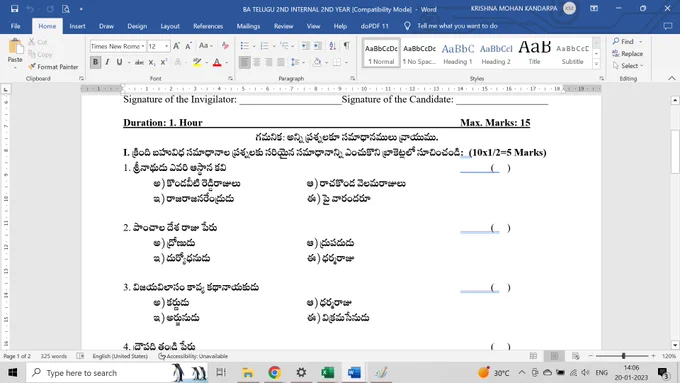This screenshot has width=680, height=383.
Task: Expand the bullets list dropdown
Action: coord(254,46)
